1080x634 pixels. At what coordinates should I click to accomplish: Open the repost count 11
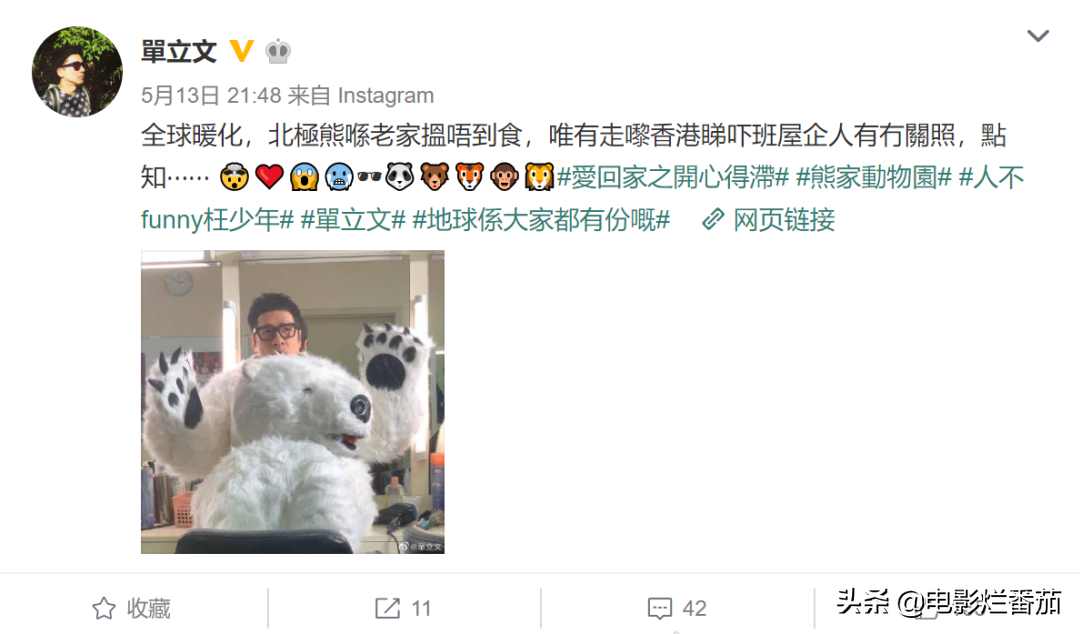(421, 609)
